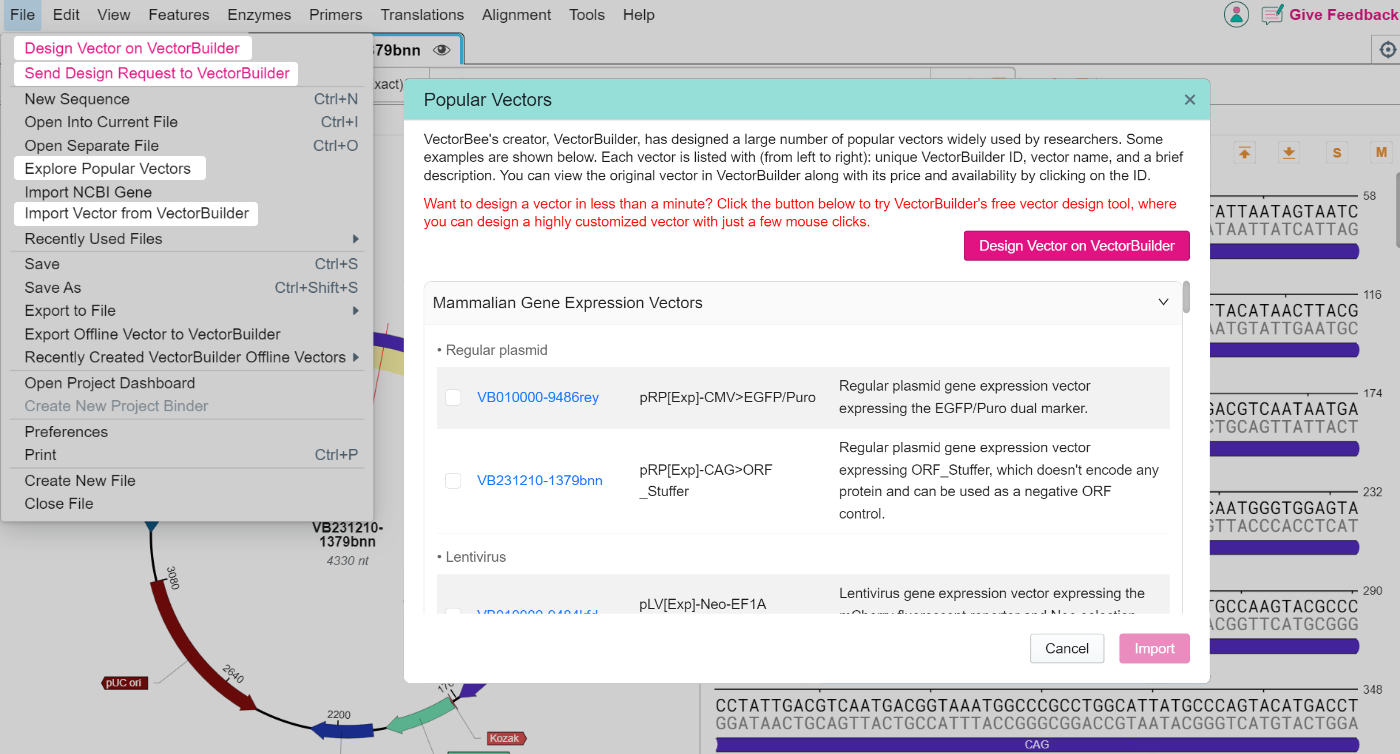Click the orange S button in sequence toolbar
The height and width of the screenshot is (754, 1400).
[1337, 152]
